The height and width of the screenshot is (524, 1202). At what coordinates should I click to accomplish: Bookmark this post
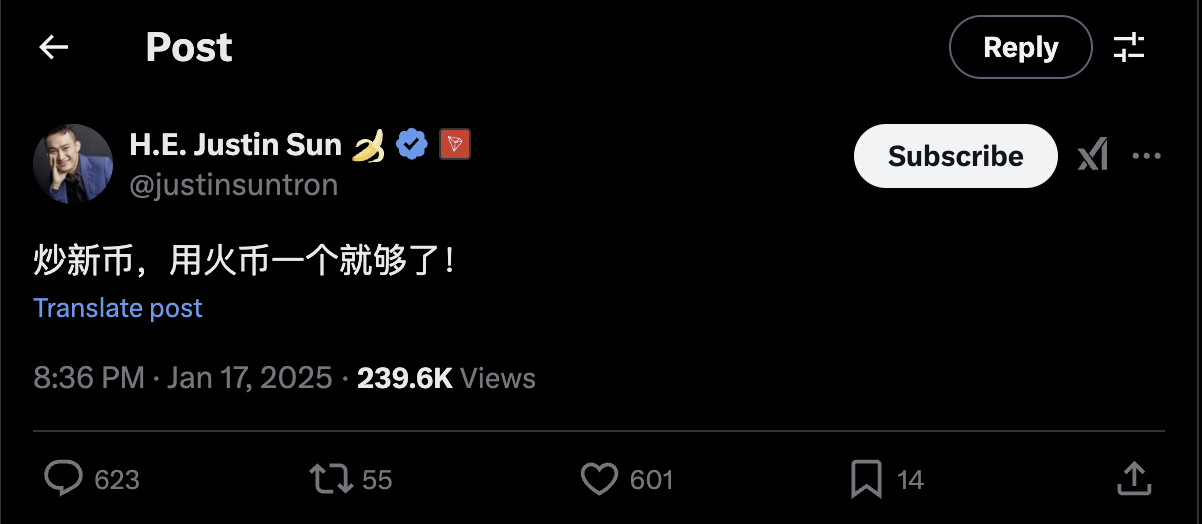pyautogui.click(x=865, y=479)
